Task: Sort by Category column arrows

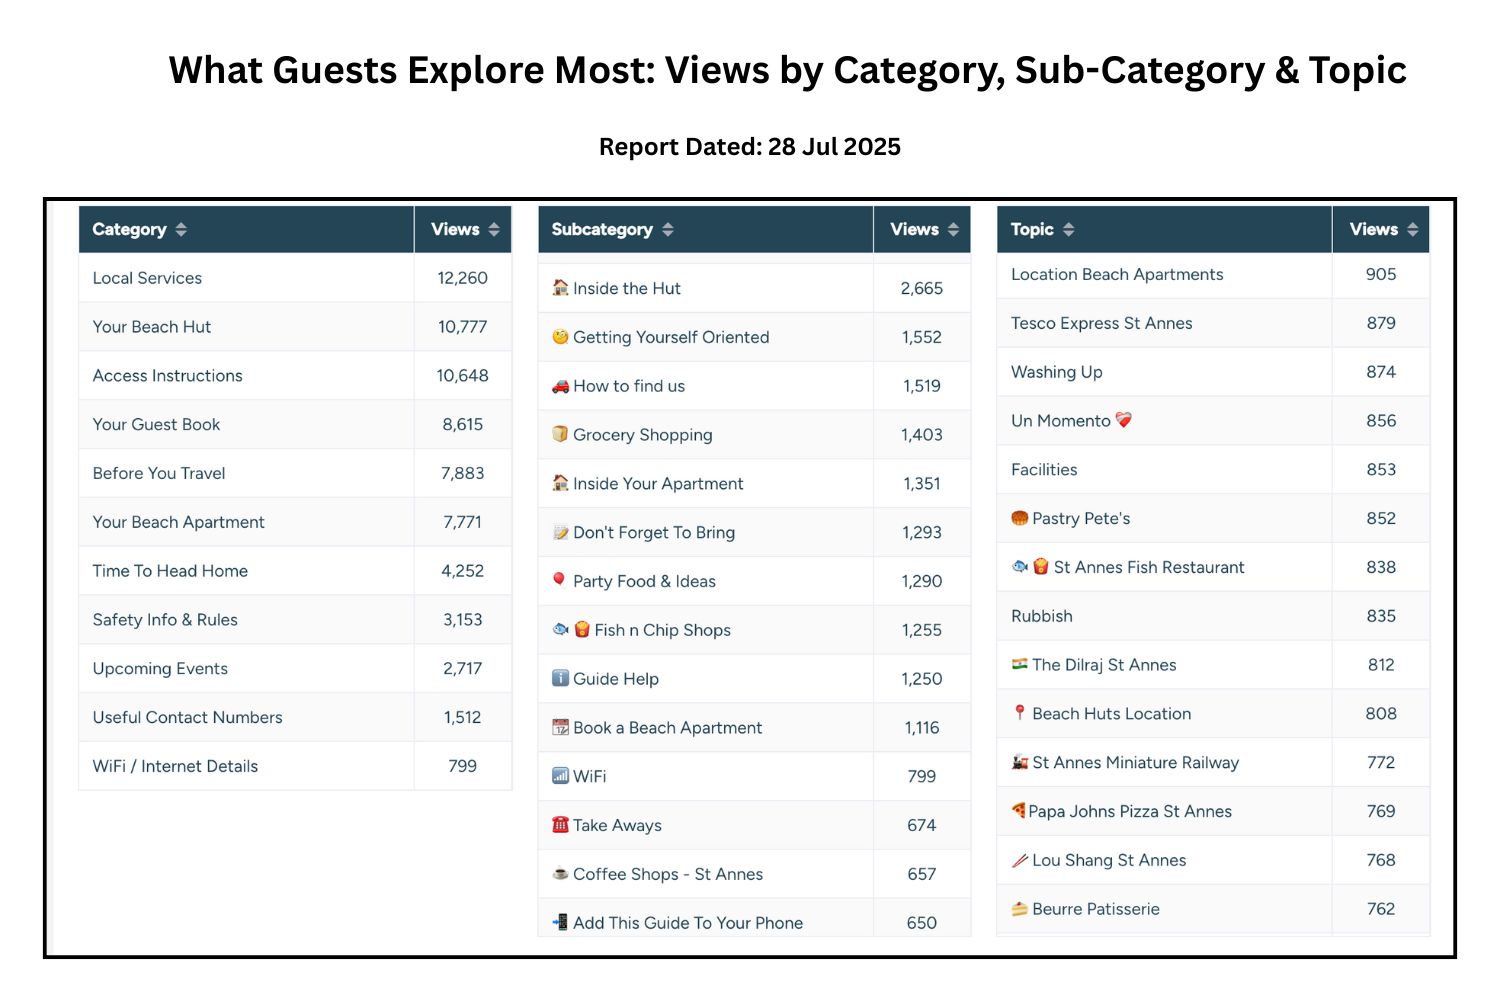Action: pos(181,229)
